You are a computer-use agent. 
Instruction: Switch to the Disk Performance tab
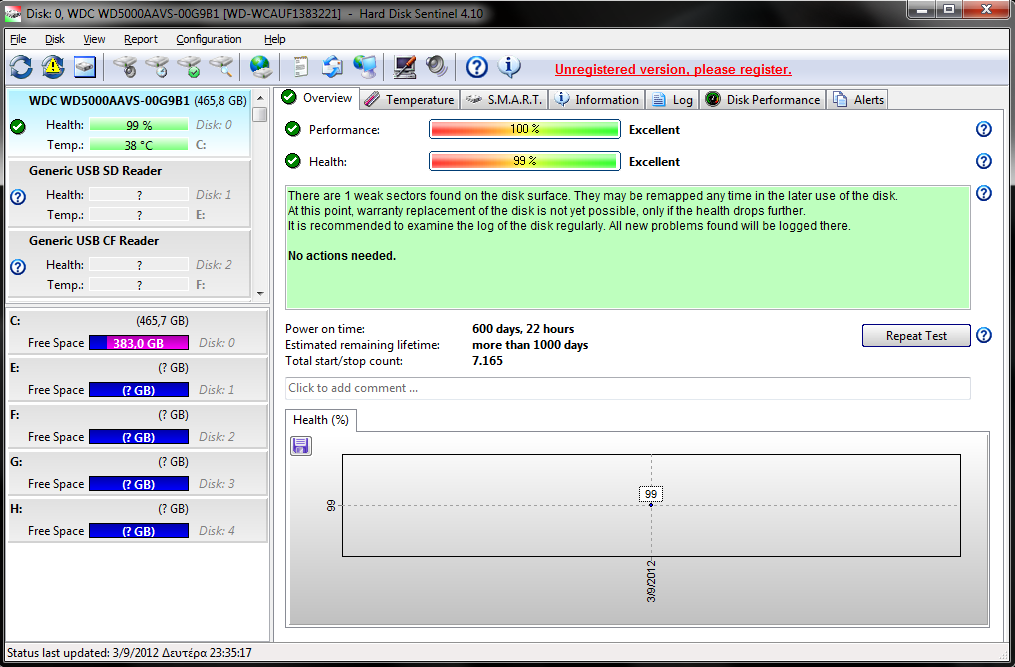tap(763, 100)
